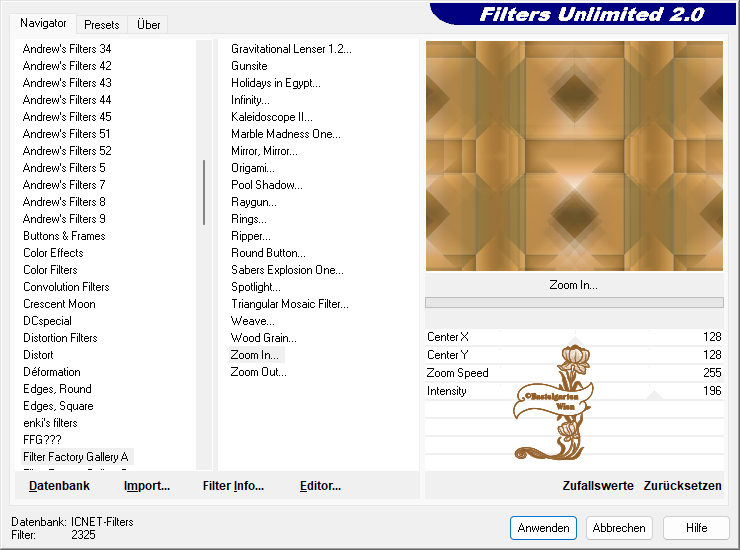The image size is (740, 550).
Task: Select Andrew's Filters 8 category
Action: pyautogui.click(x=64, y=202)
